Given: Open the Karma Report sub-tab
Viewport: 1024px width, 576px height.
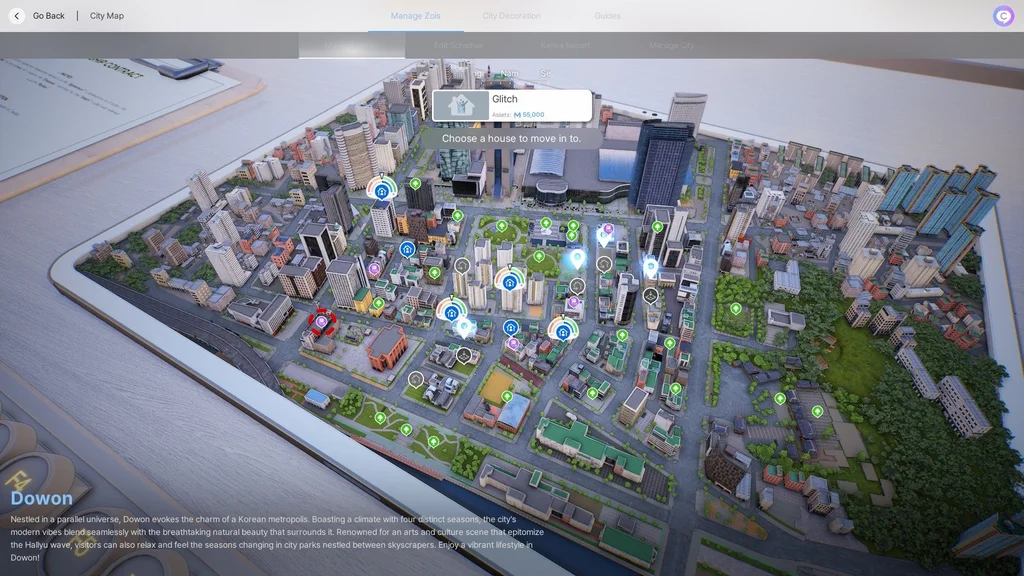Looking at the screenshot, I should [x=565, y=45].
